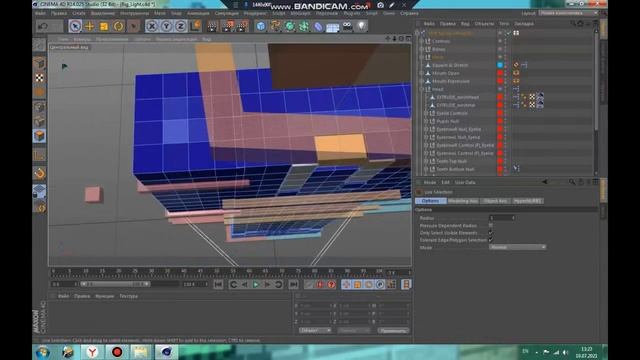Toggle blue layer dot for Squash & Stretch
The width and height of the screenshot is (640, 360).
click(500, 65)
